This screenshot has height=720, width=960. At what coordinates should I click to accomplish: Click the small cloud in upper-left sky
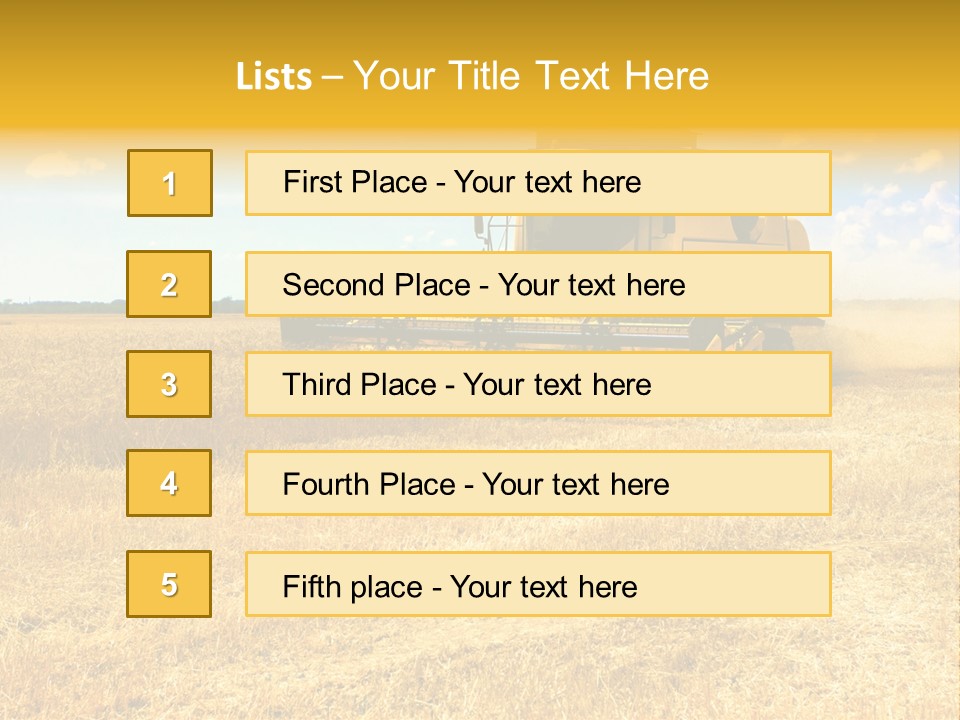point(61,165)
